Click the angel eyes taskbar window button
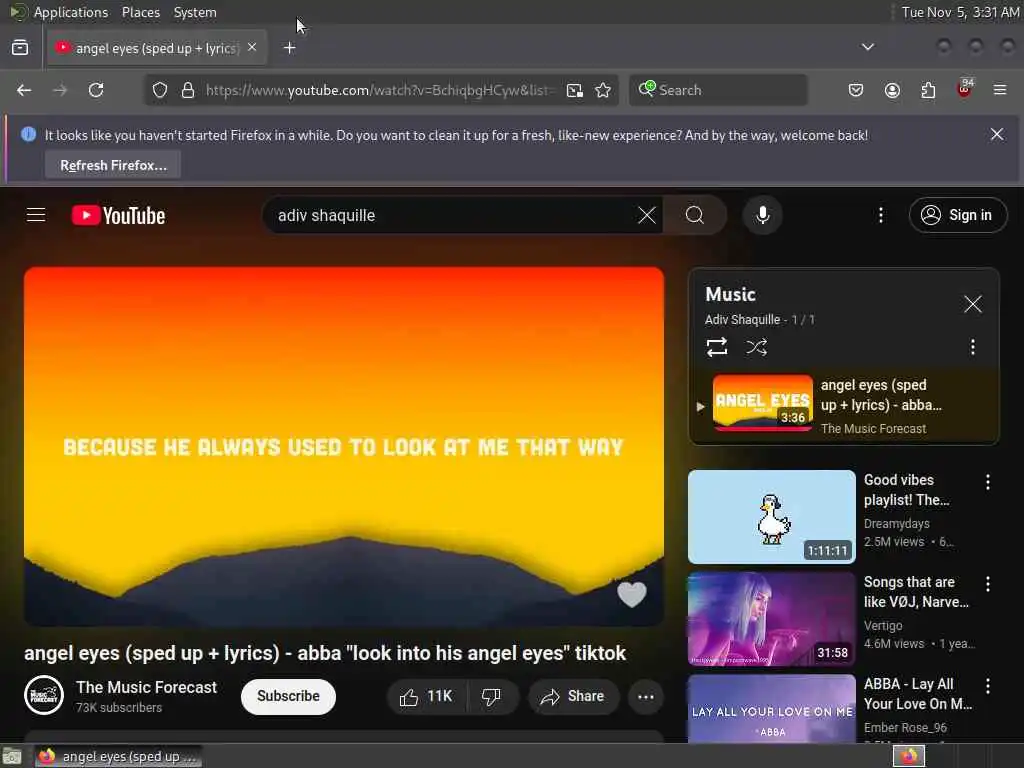 (119, 756)
